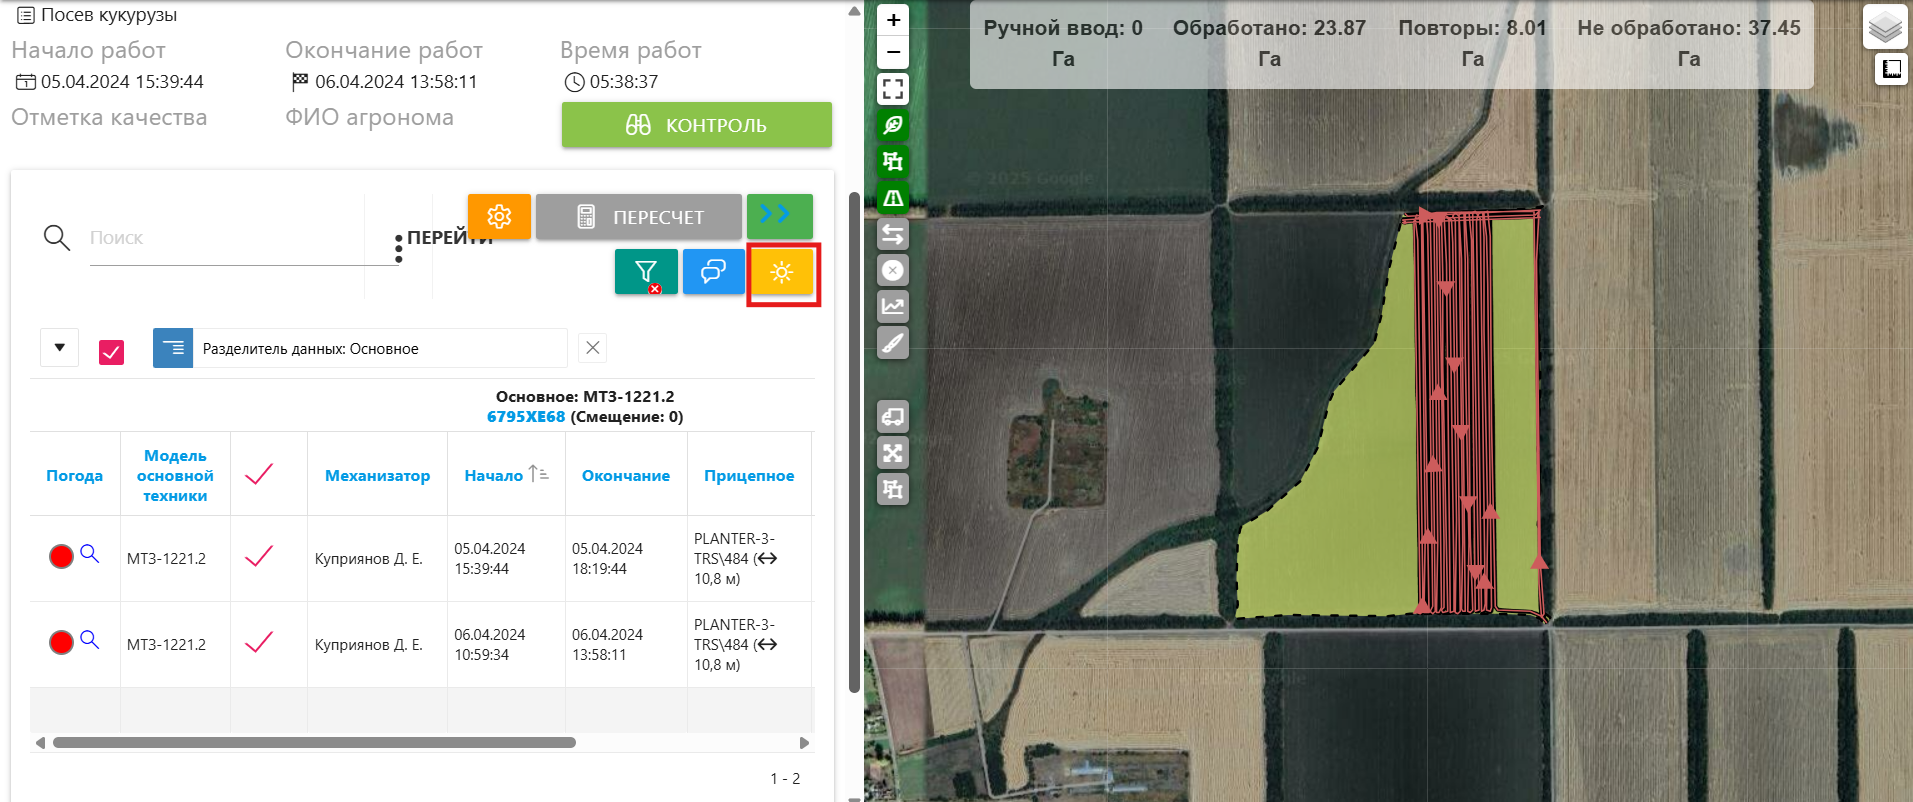
Task: Open the map layers selector
Action: (1884, 27)
